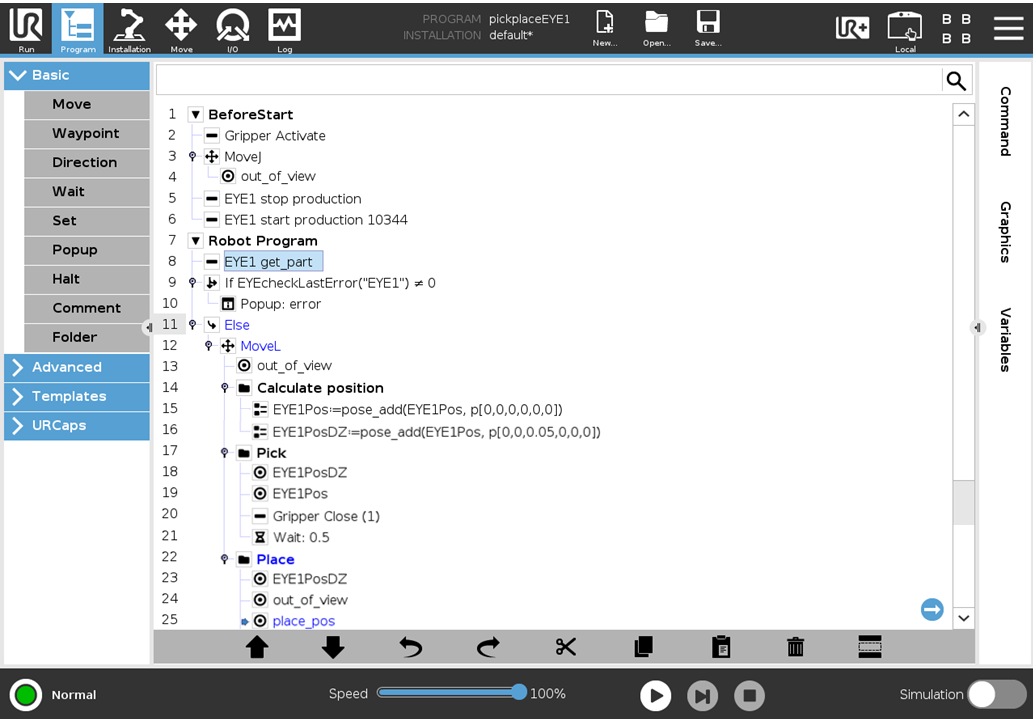This screenshot has height=719, width=1036.
Task: Open the Variables side tab
Action: tap(1005, 340)
